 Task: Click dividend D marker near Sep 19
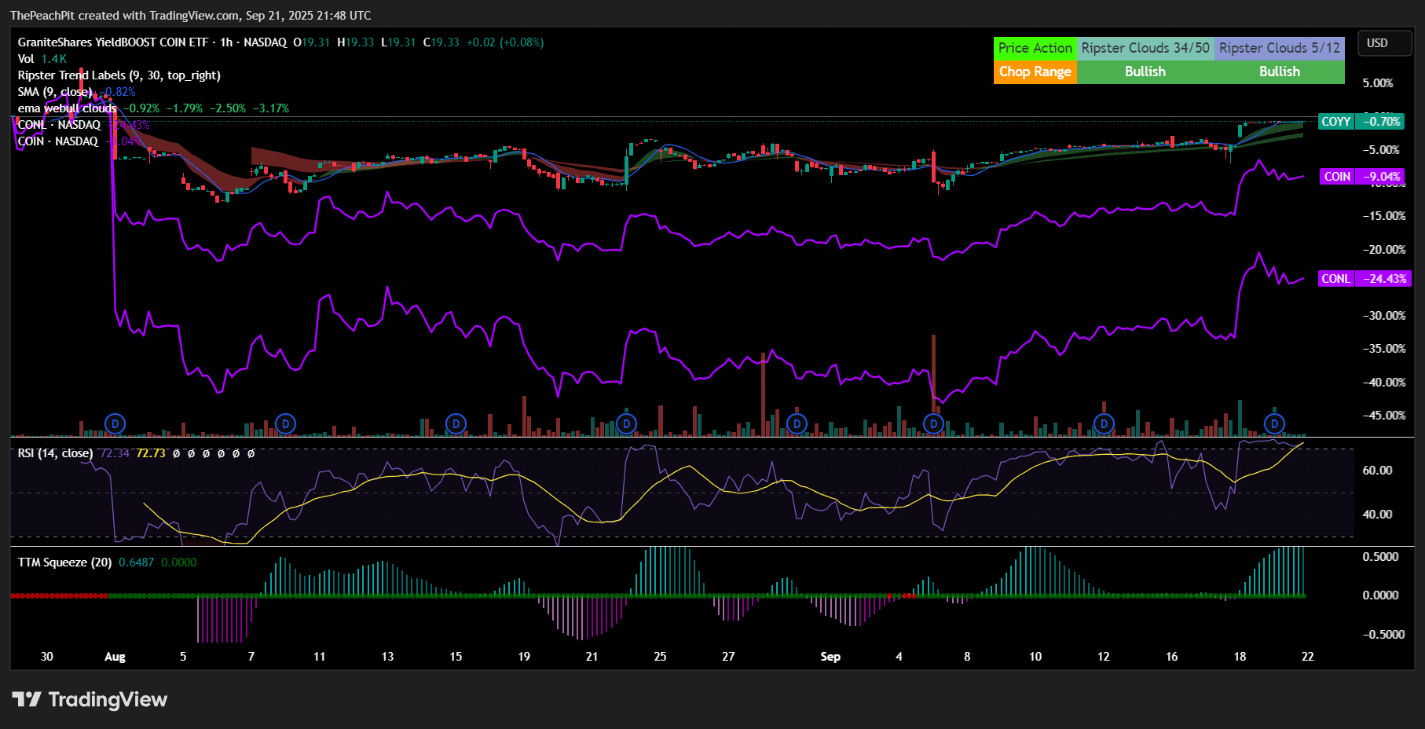pyautogui.click(x=1275, y=424)
